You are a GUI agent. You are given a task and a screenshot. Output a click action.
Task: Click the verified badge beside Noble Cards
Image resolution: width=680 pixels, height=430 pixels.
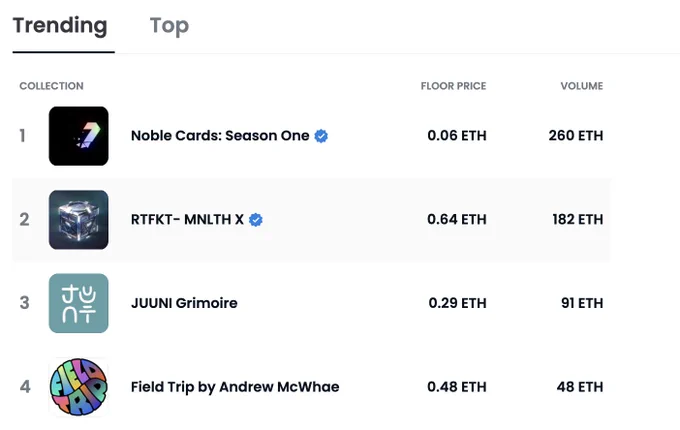coord(321,136)
